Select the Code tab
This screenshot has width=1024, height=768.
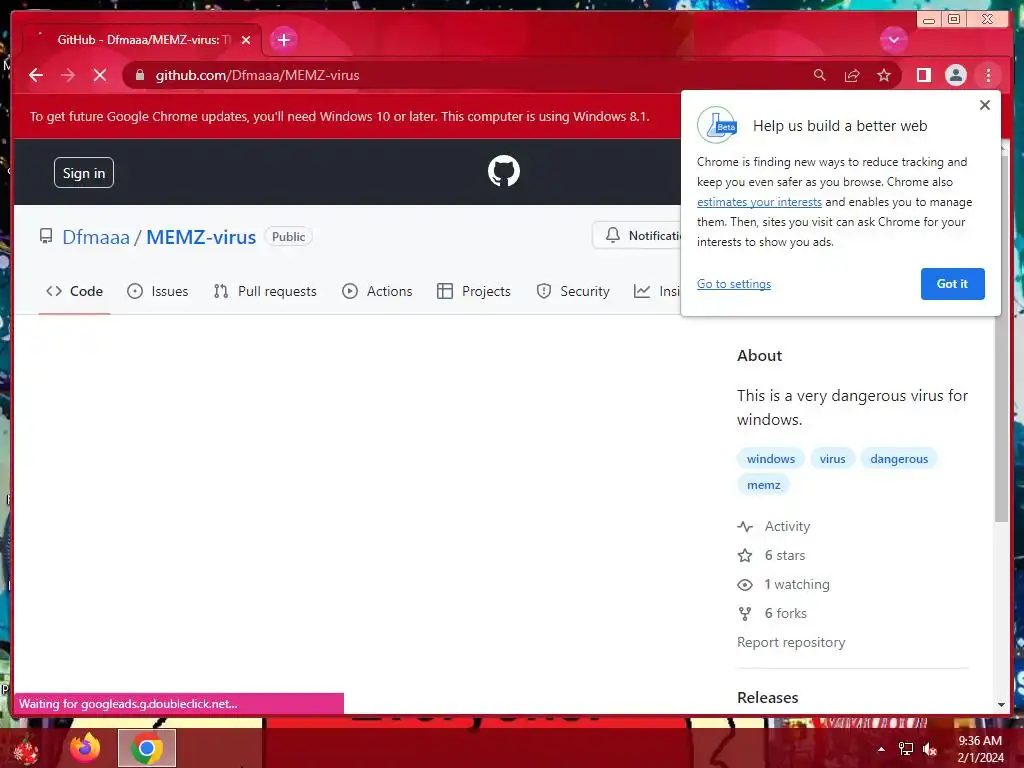pos(74,291)
